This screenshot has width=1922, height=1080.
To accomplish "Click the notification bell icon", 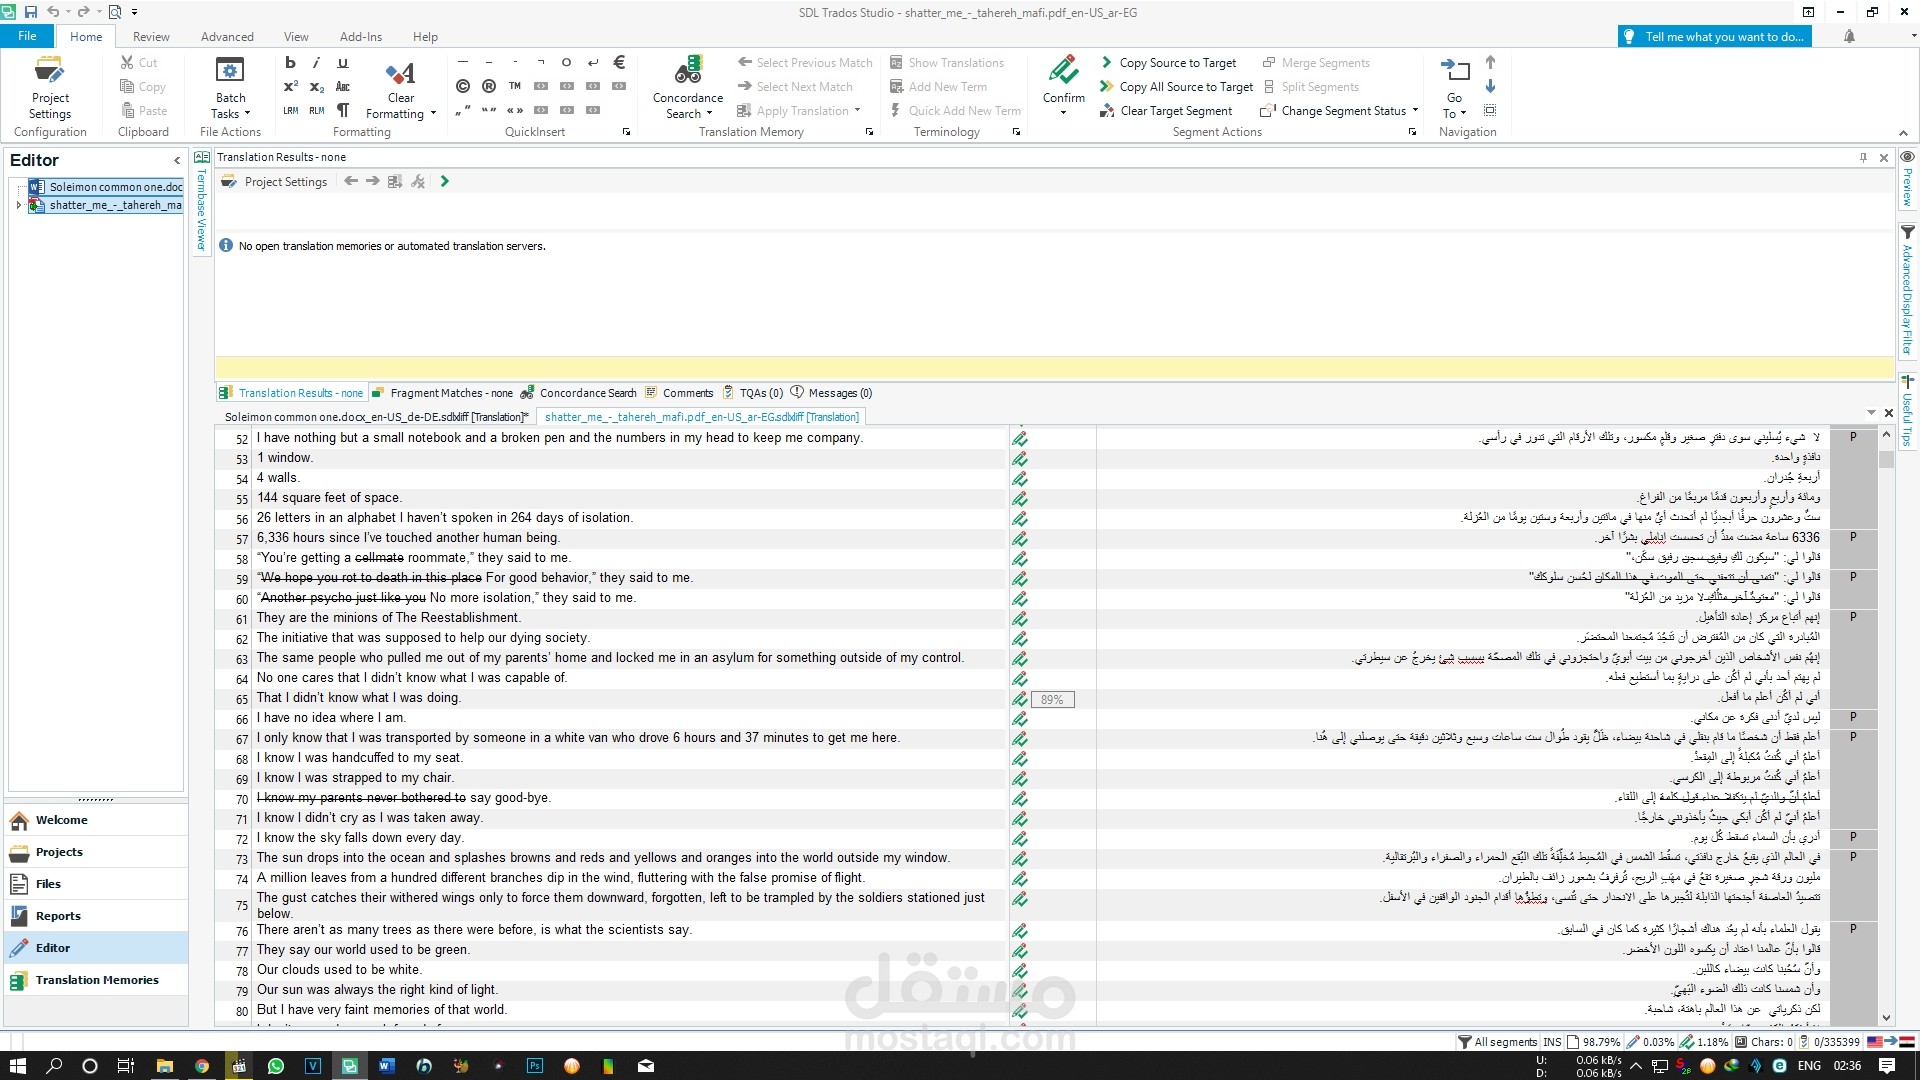I will (1849, 36).
